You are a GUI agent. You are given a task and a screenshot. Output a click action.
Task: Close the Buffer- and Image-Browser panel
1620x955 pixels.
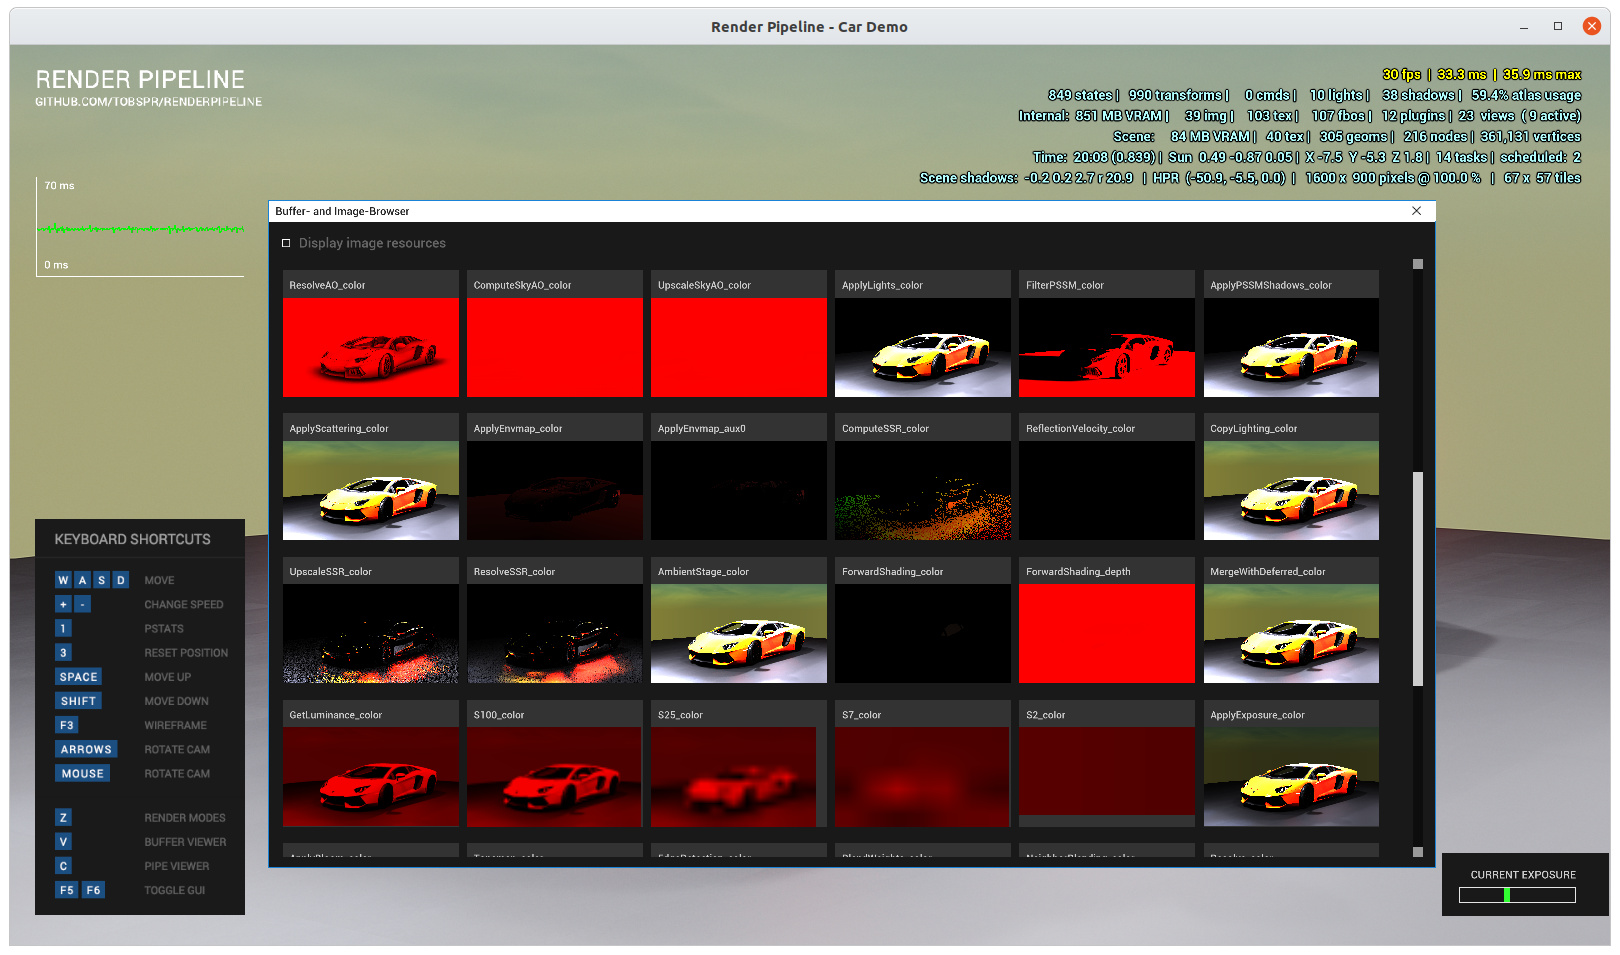1416,211
